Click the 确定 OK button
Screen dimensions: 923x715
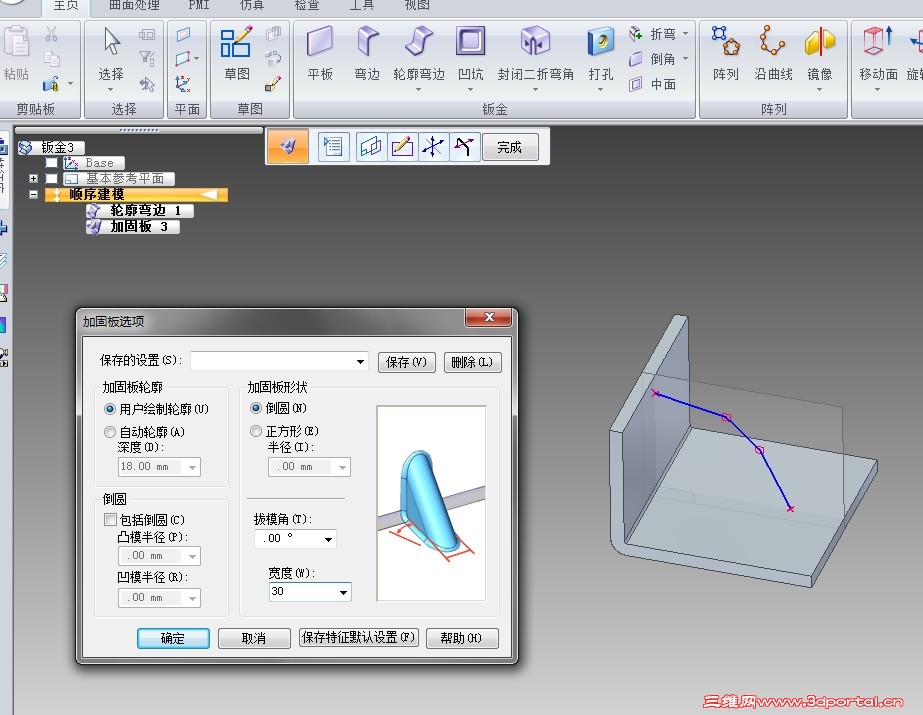click(173, 638)
